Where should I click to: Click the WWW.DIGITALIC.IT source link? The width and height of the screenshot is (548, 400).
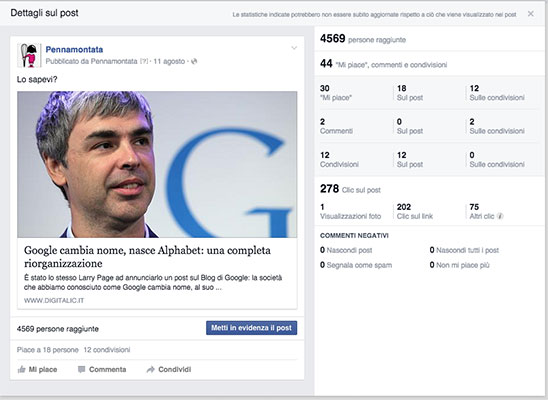54,300
